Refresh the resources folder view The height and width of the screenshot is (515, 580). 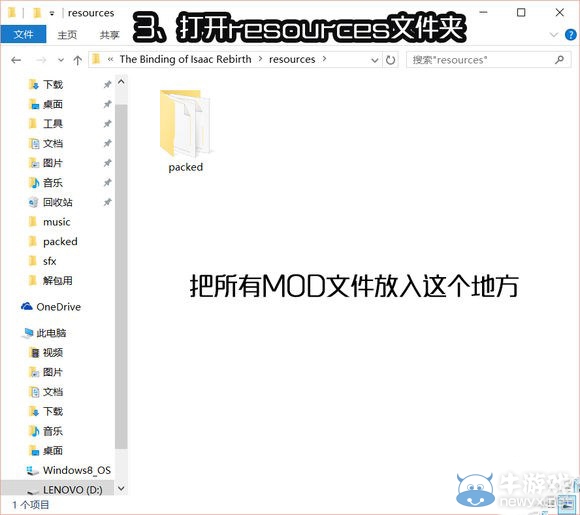tap(390, 60)
